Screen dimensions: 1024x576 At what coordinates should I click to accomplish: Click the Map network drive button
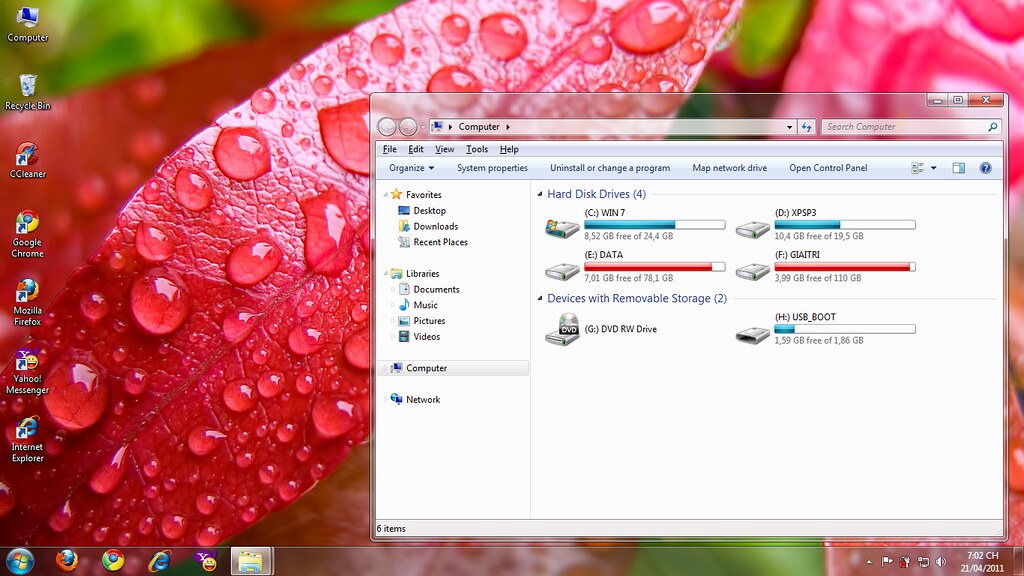(x=729, y=168)
